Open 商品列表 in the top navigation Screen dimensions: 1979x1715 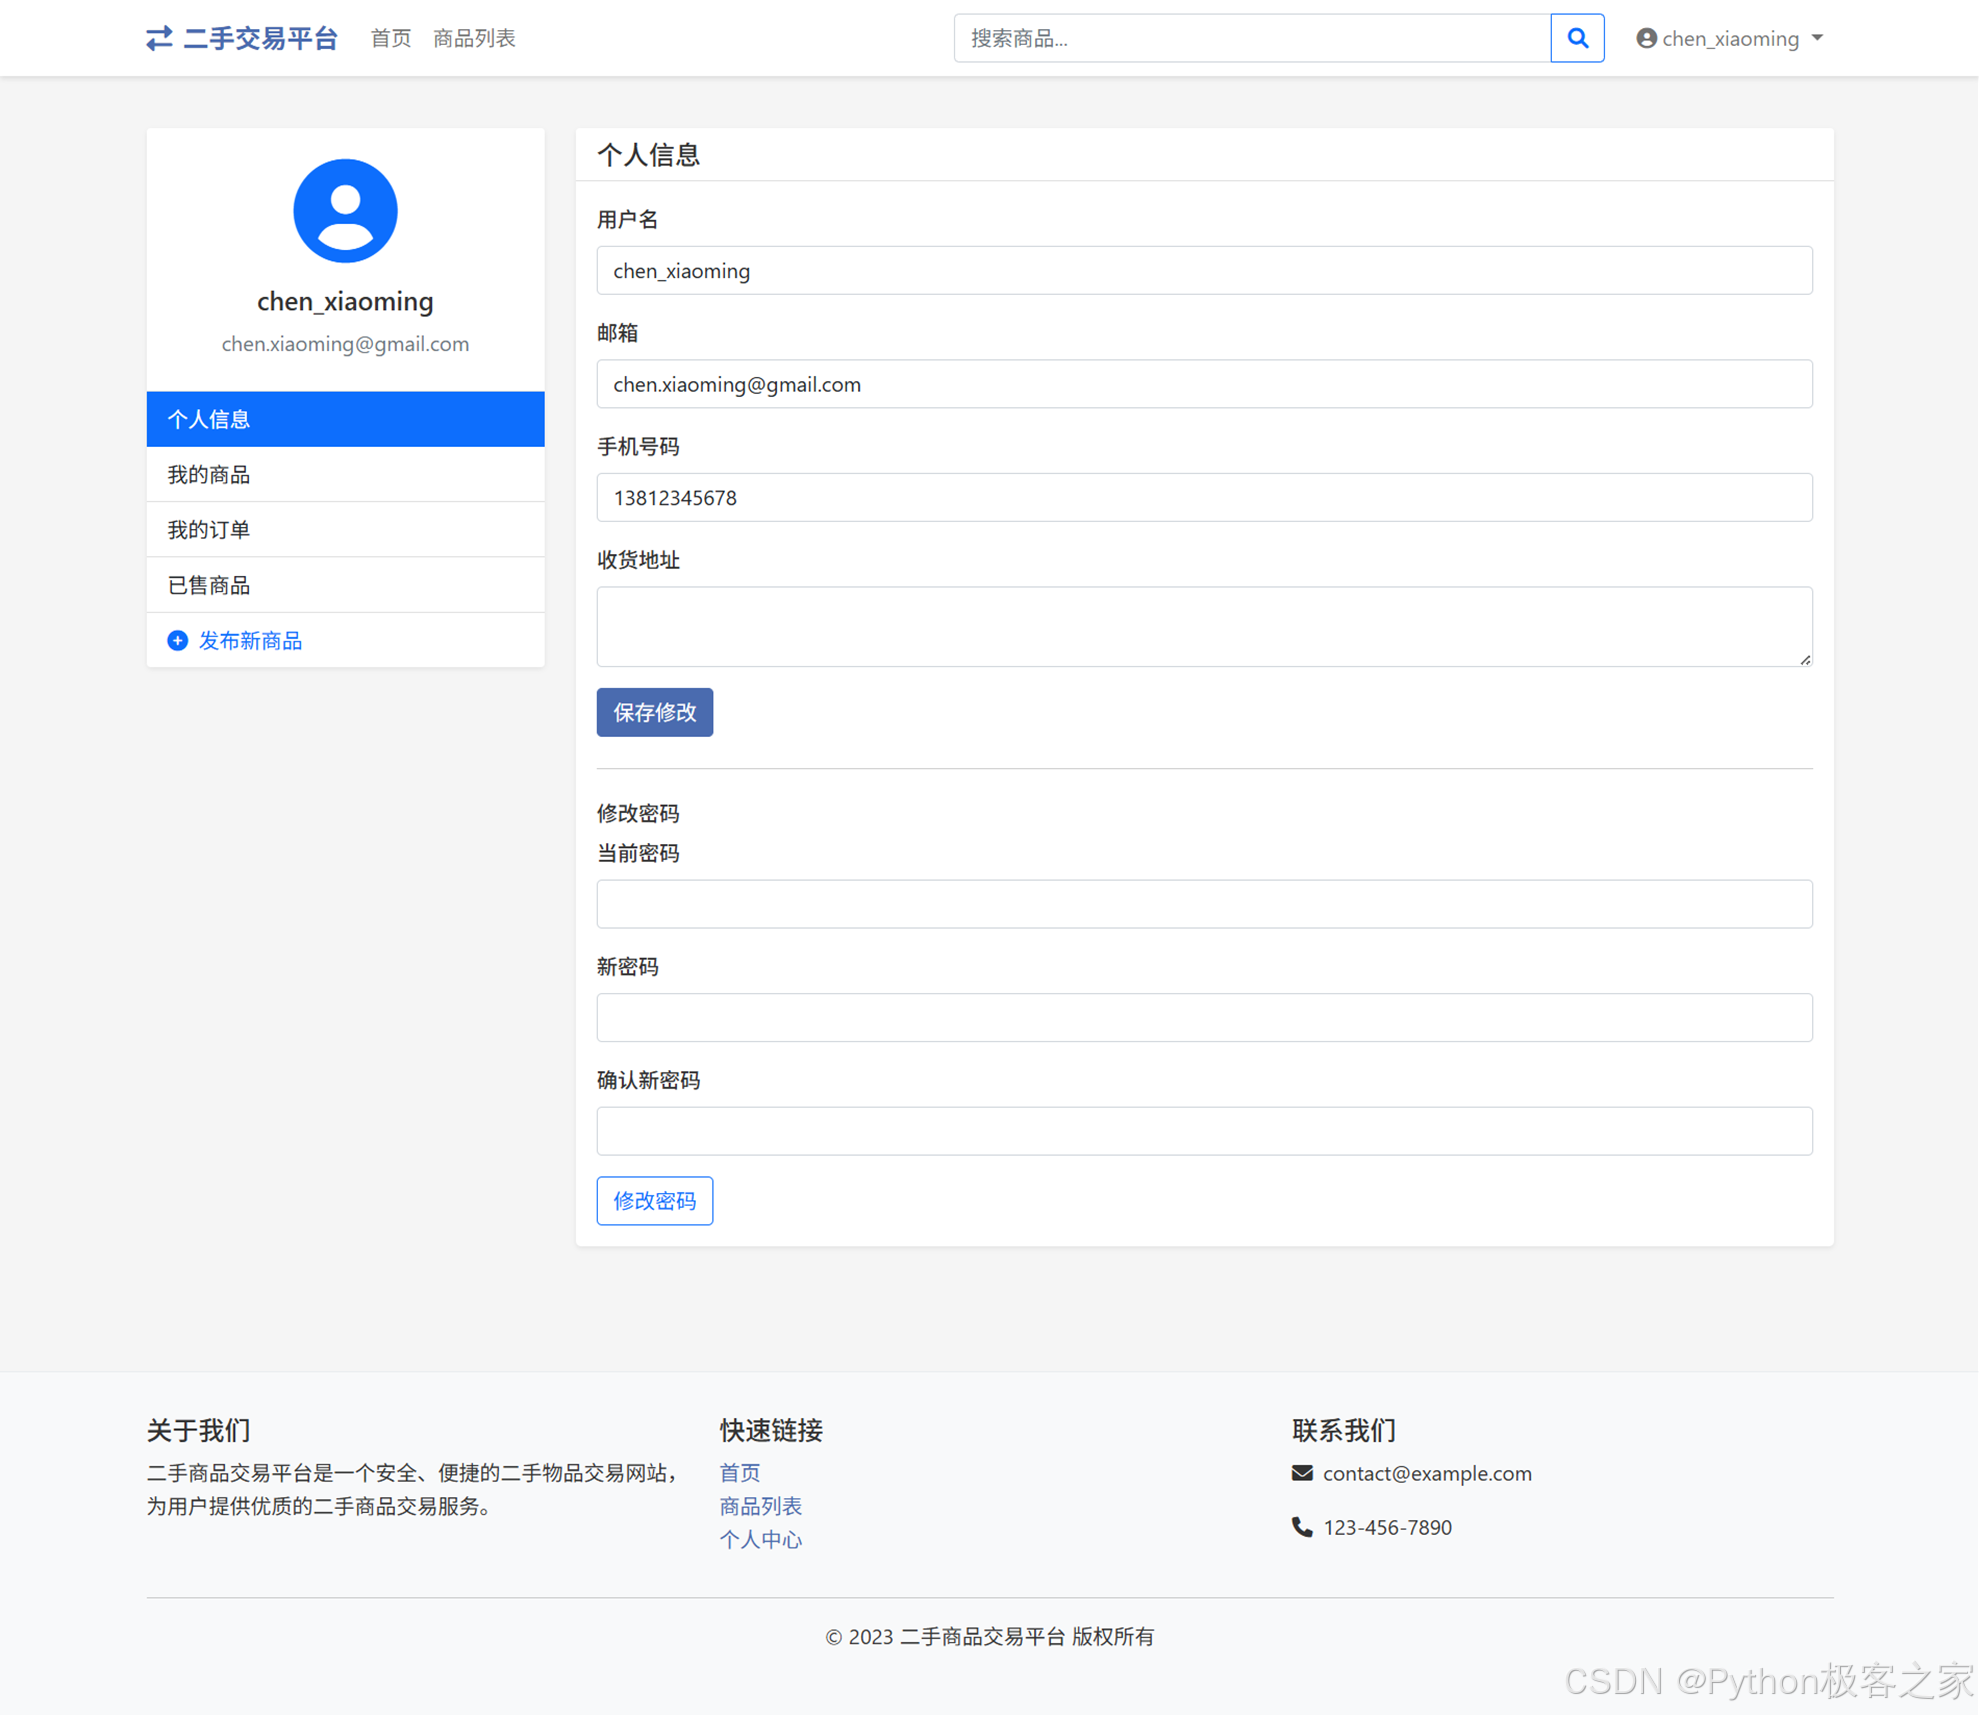point(474,38)
